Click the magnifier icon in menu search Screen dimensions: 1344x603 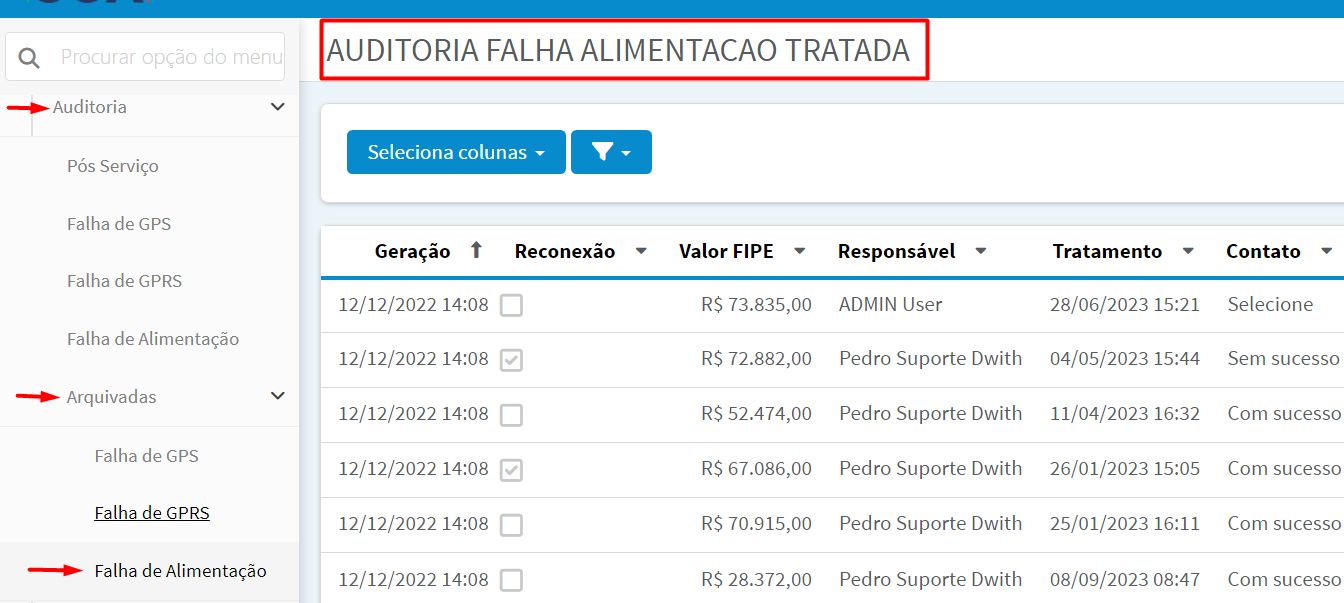(x=29, y=58)
